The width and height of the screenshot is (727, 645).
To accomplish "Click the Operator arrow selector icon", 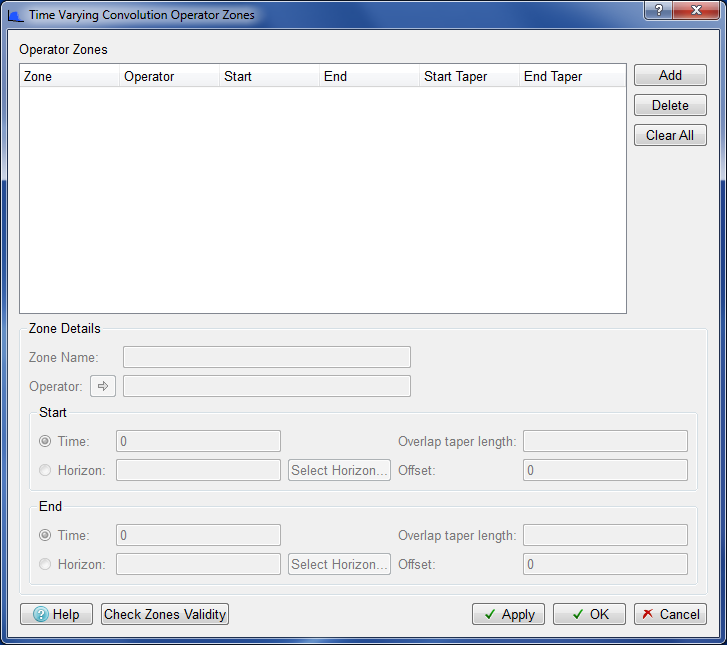I will (103, 386).
